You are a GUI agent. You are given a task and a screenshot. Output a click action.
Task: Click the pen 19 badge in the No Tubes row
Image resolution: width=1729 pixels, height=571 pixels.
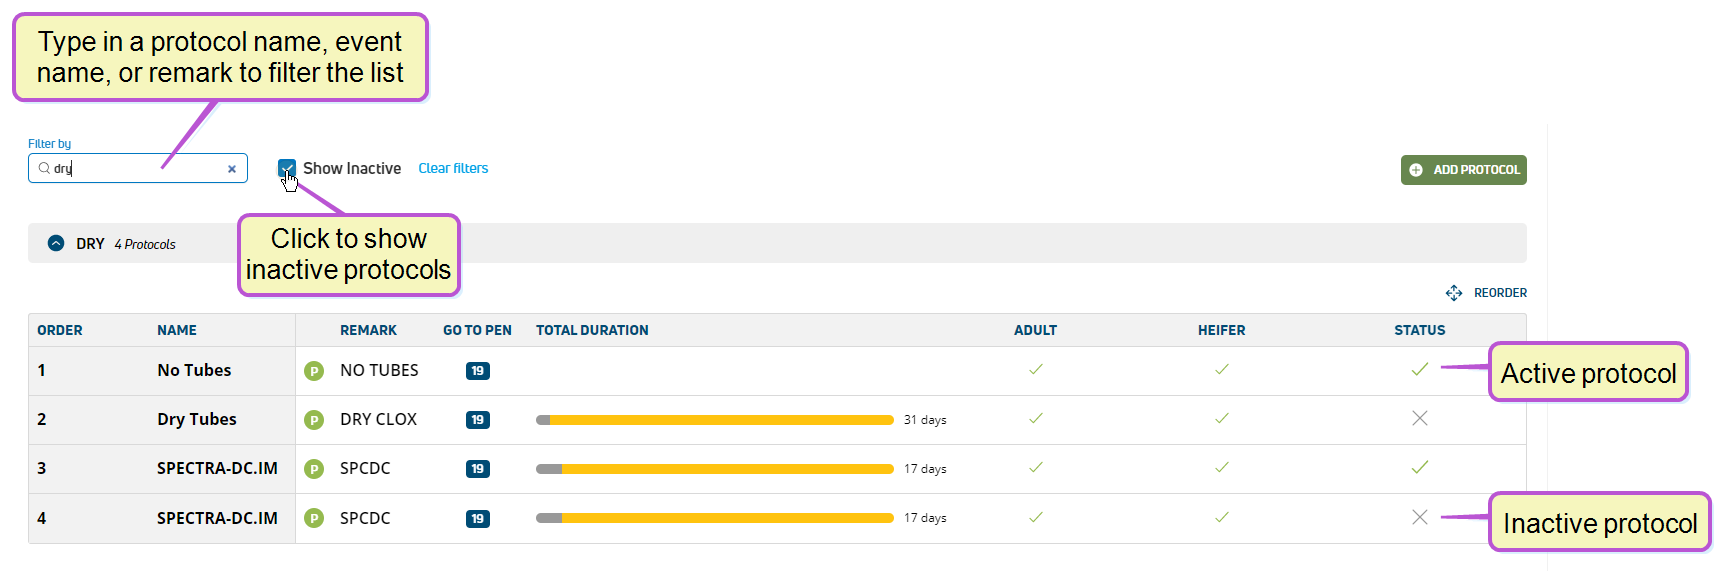(x=478, y=371)
